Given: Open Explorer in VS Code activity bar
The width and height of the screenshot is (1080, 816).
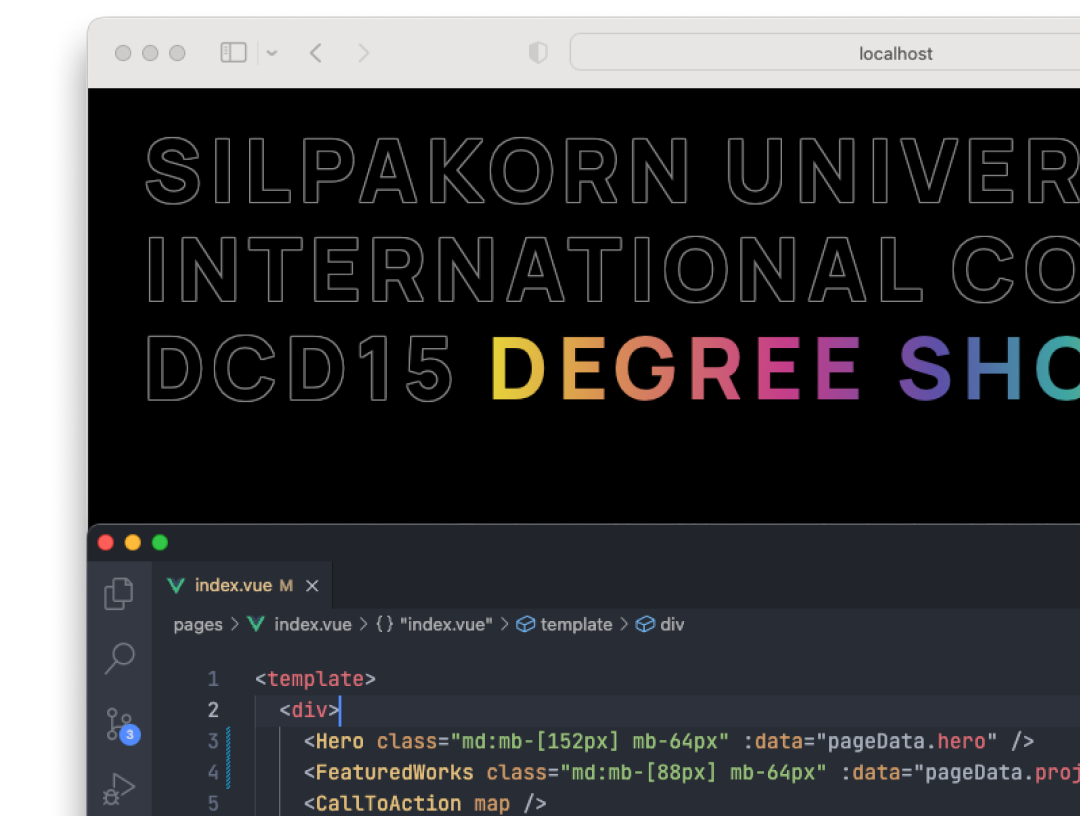Looking at the screenshot, I should 118,594.
